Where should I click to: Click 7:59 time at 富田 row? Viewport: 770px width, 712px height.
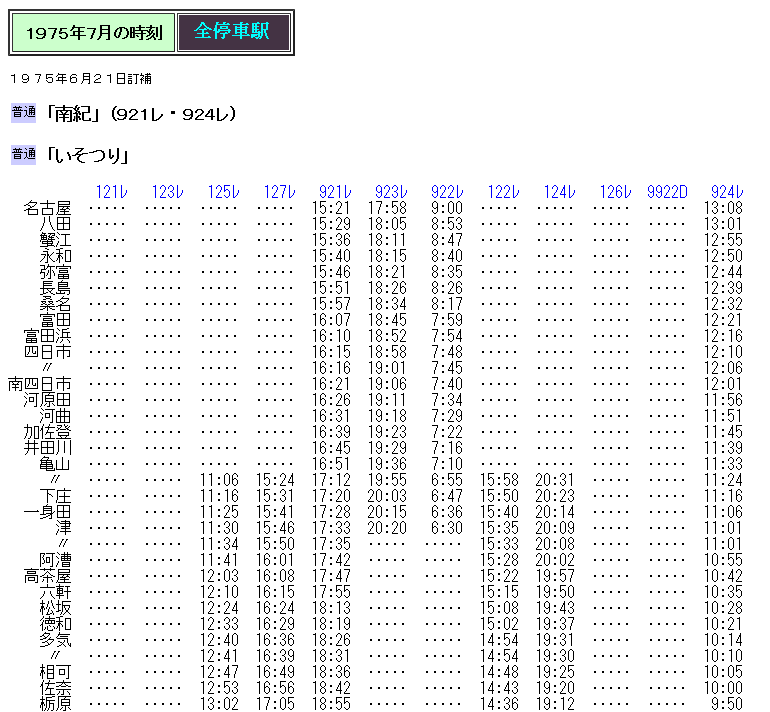tap(447, 320)
